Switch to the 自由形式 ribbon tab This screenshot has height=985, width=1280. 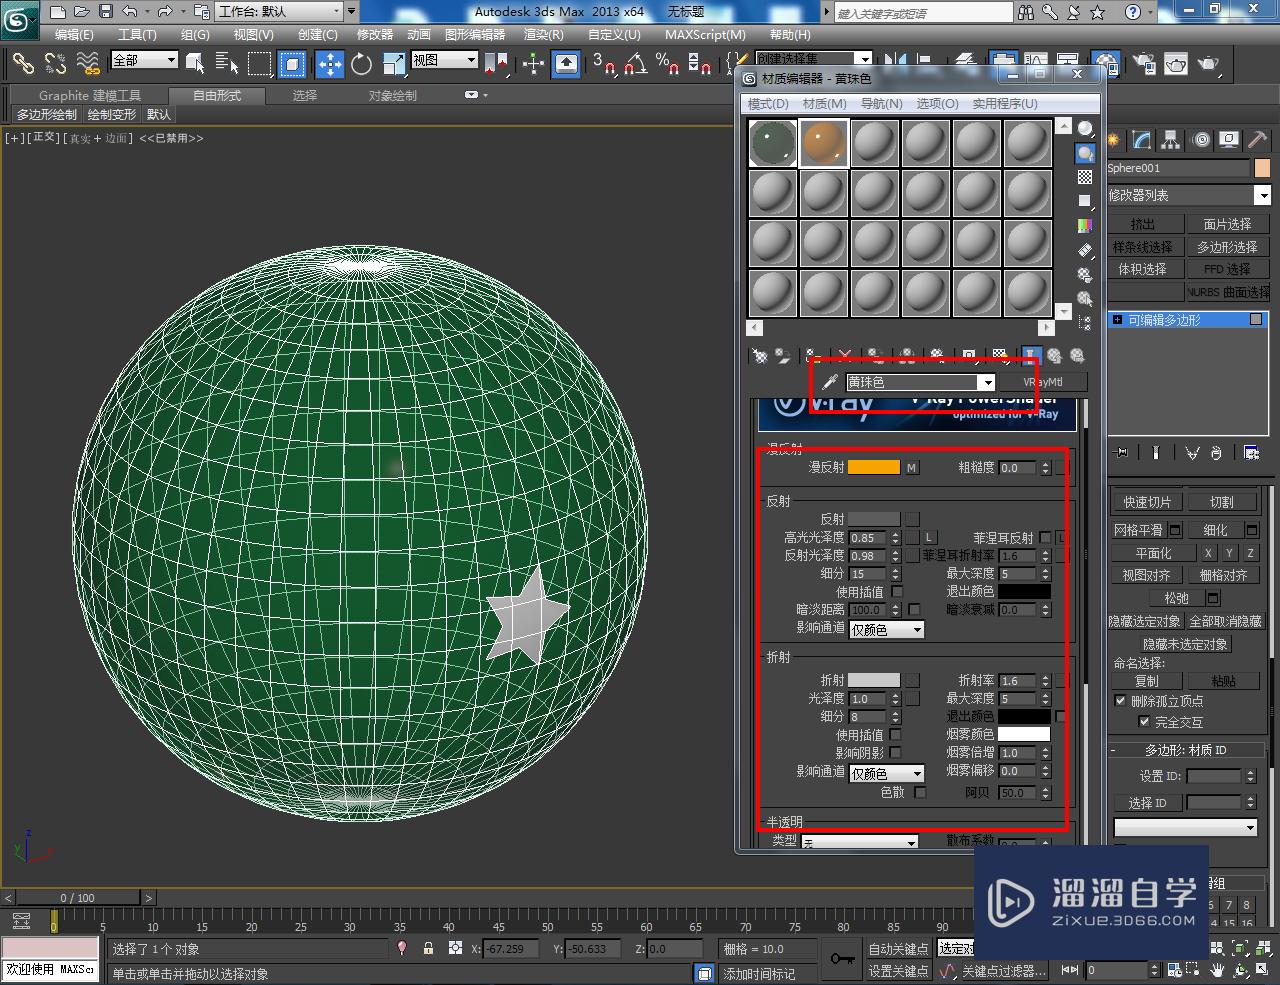[217, 96]
